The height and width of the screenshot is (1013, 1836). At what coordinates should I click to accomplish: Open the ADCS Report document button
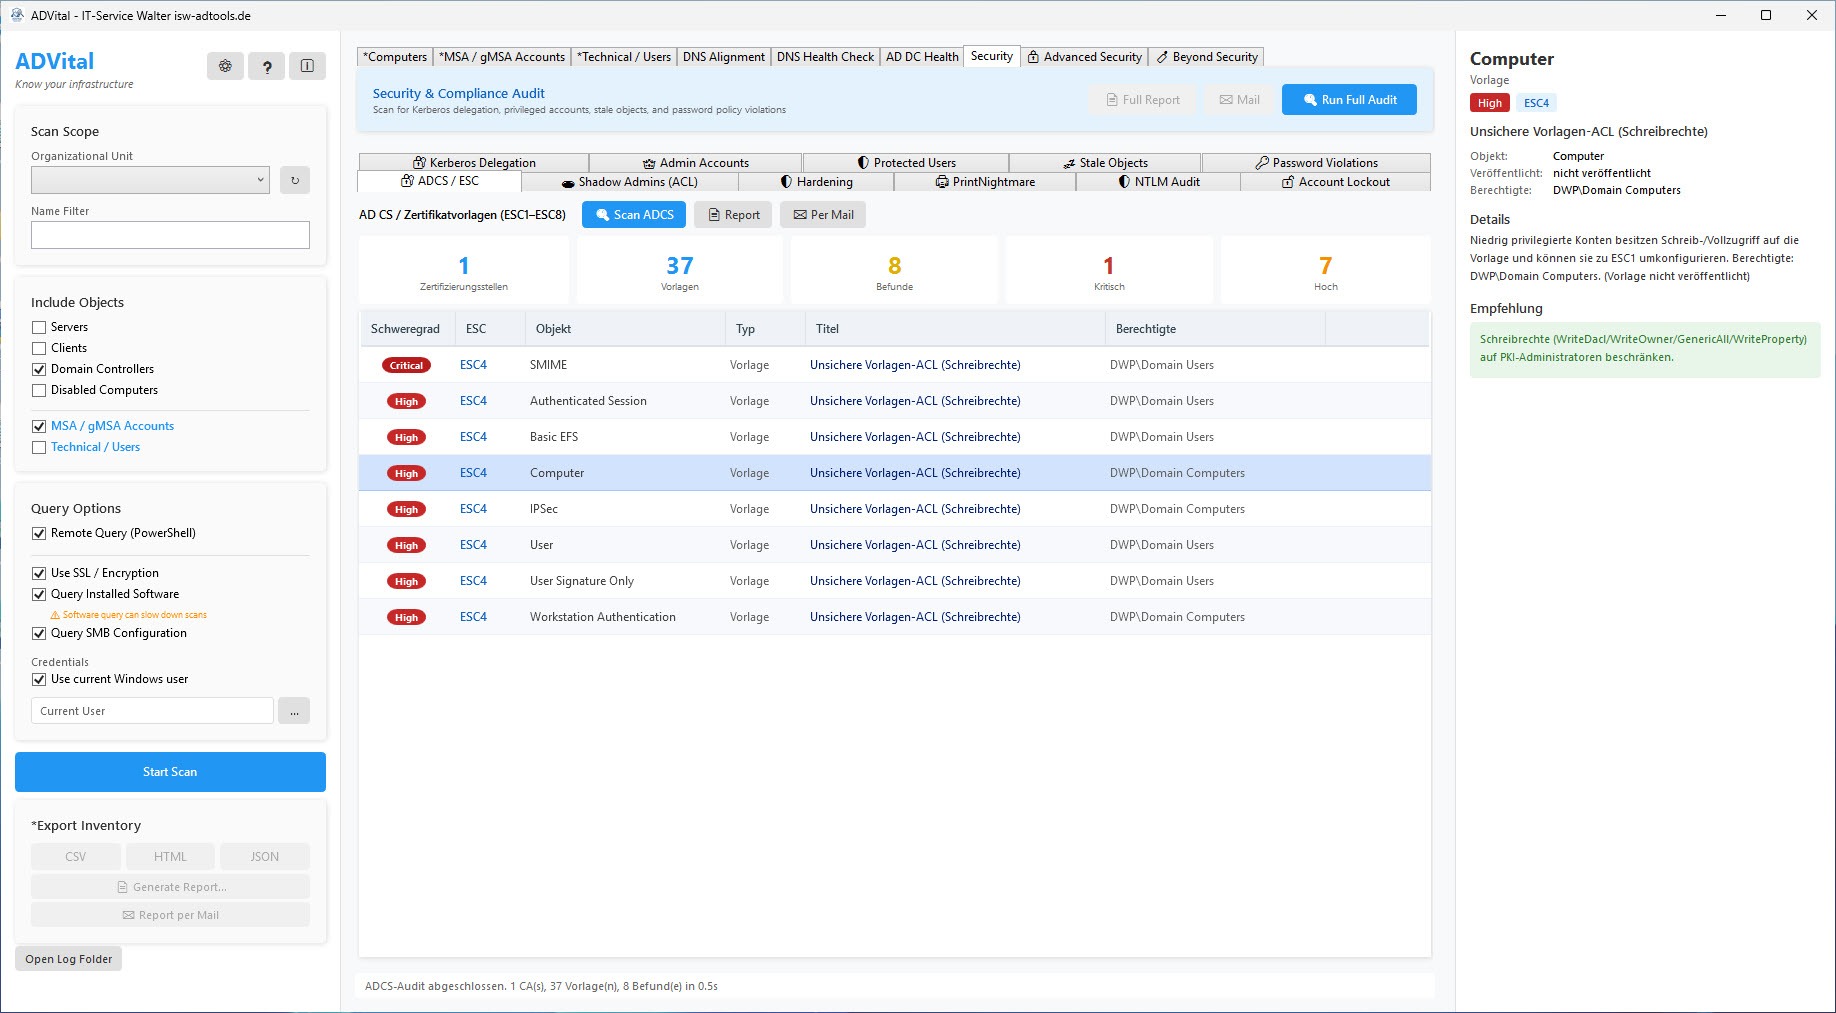click(733, 215)
